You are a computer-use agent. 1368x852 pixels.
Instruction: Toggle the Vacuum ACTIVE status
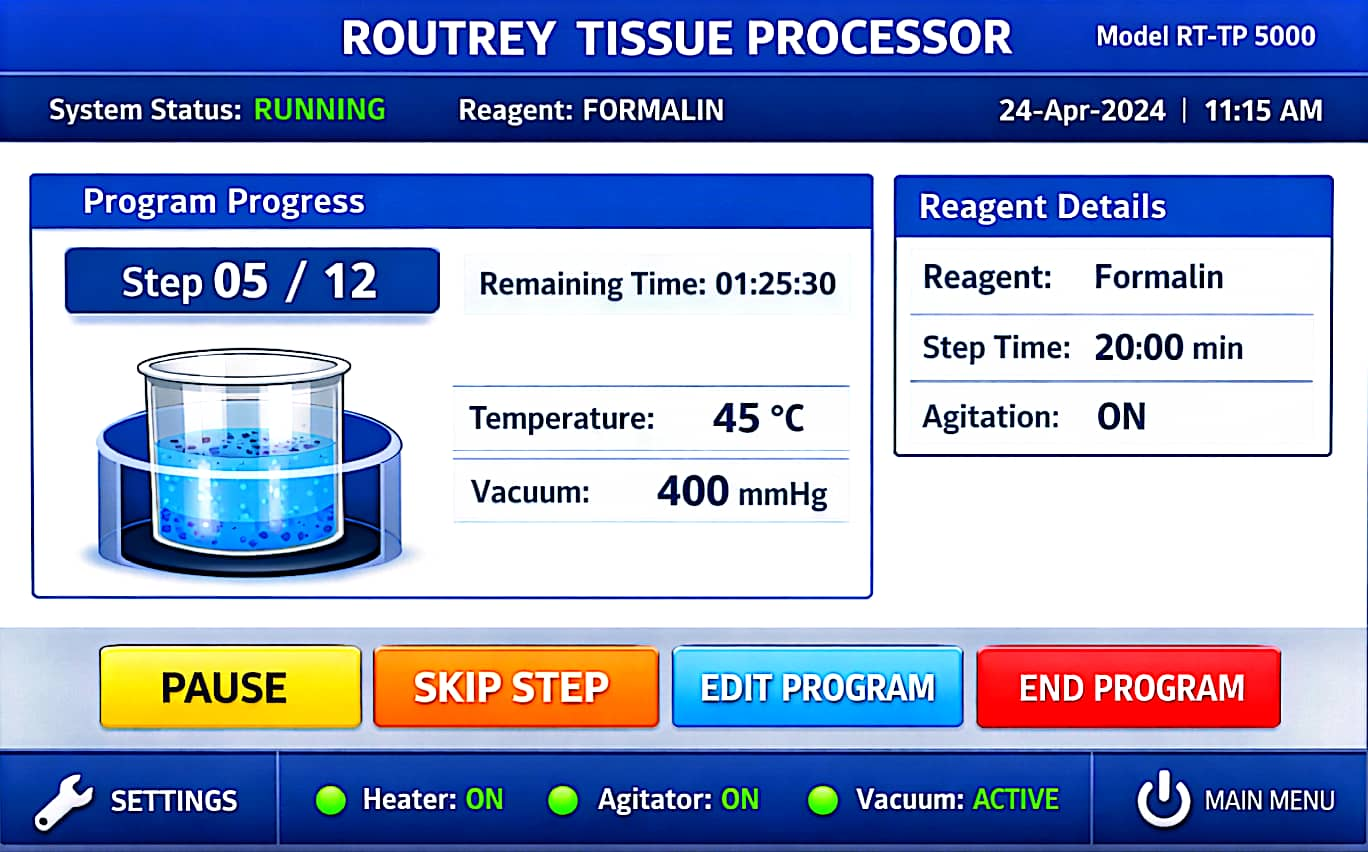point(1016,800)
